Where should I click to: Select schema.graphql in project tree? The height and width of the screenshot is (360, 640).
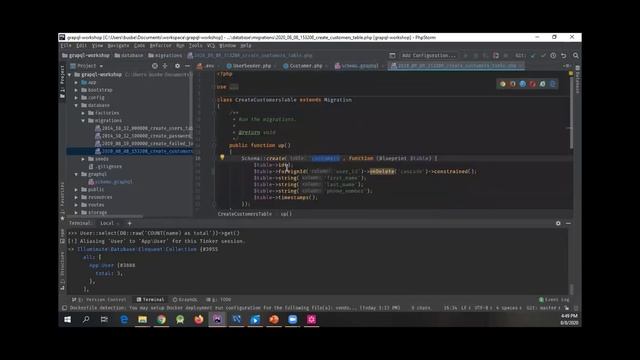(111, 182)
